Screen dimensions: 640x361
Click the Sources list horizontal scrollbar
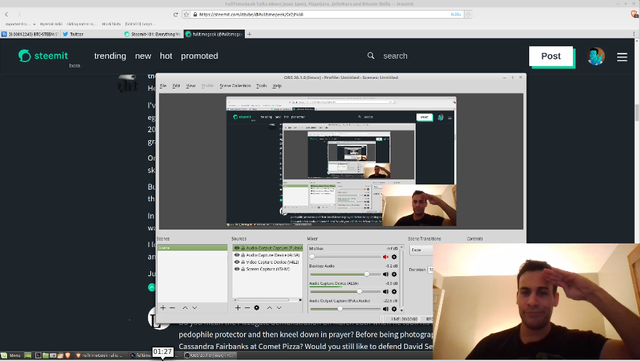(267, 300)
